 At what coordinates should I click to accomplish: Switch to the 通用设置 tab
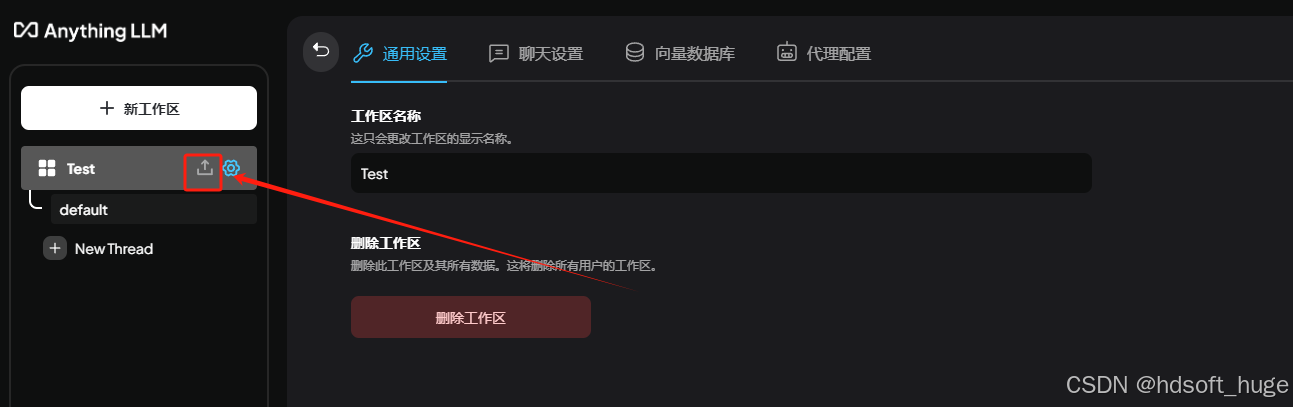coord(400,53)
